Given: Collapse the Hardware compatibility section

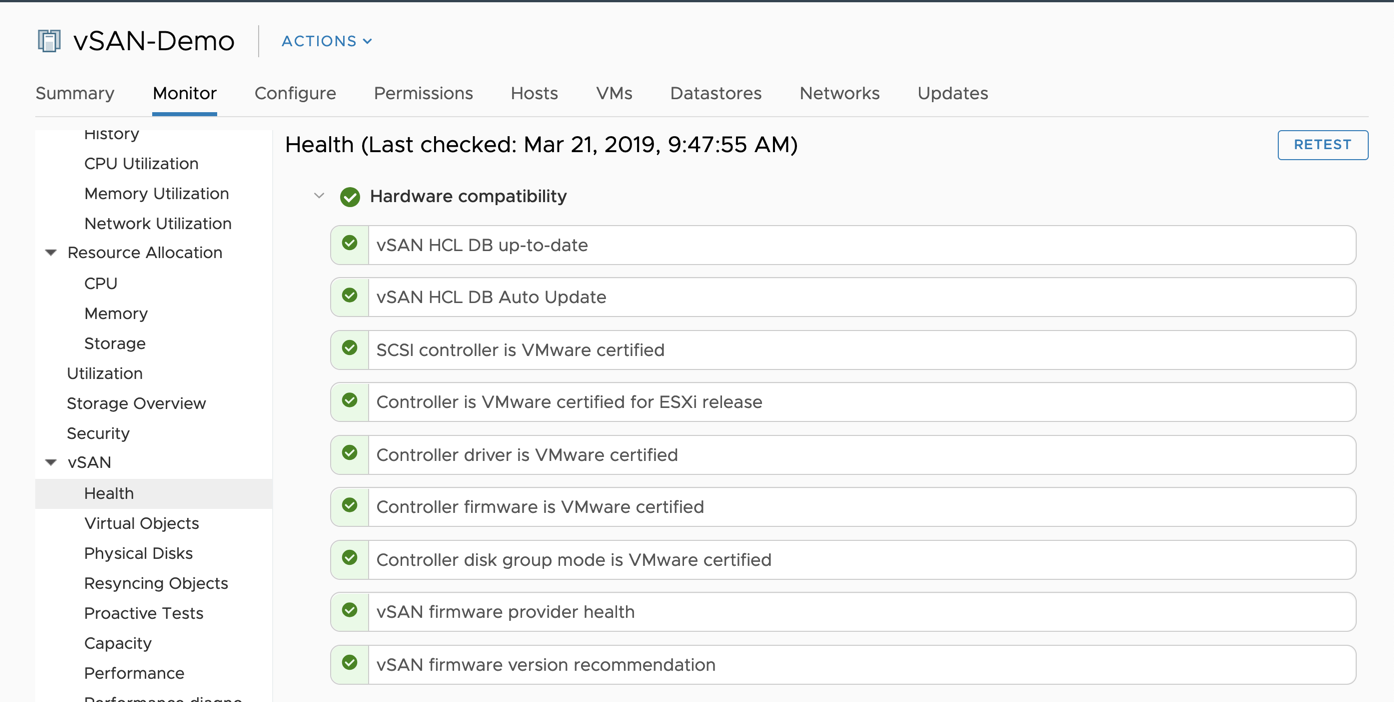Looking at the screenshot, I should point(319,196).
